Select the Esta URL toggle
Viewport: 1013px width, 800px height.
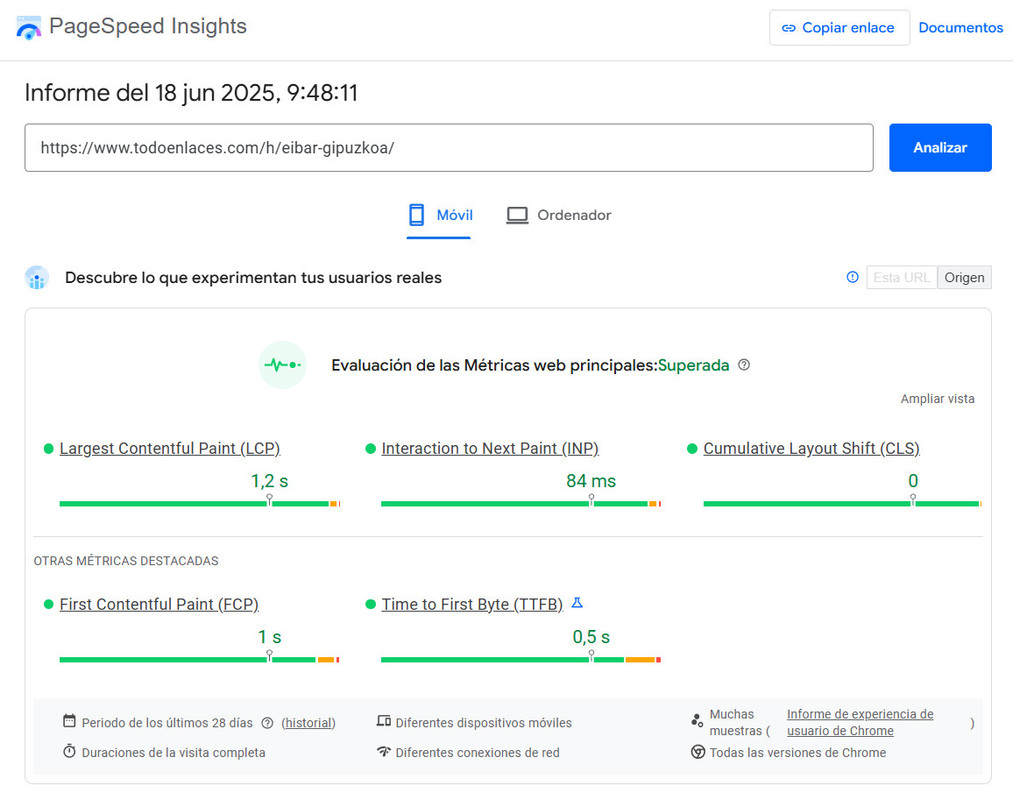(x=901, y=277)
